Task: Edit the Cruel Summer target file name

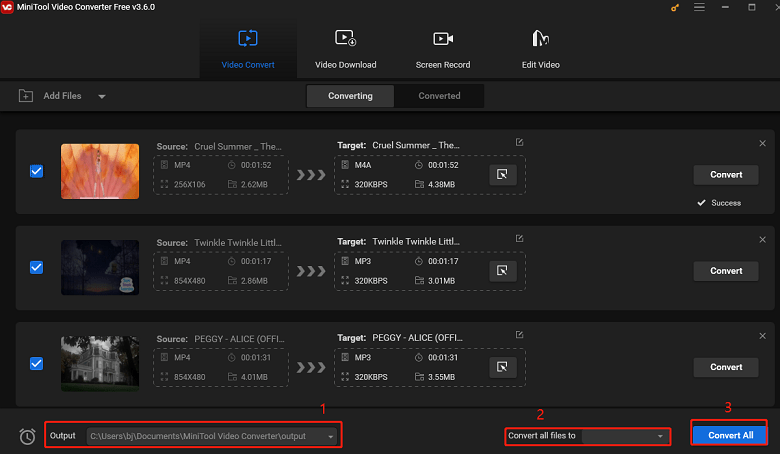Action: pos(519,142)
